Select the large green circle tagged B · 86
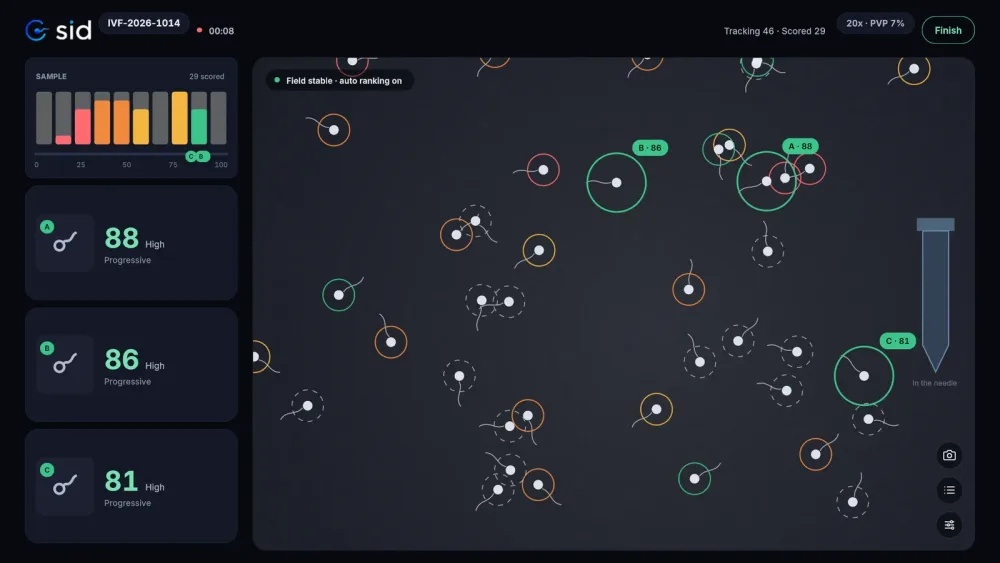 point(616,183)
